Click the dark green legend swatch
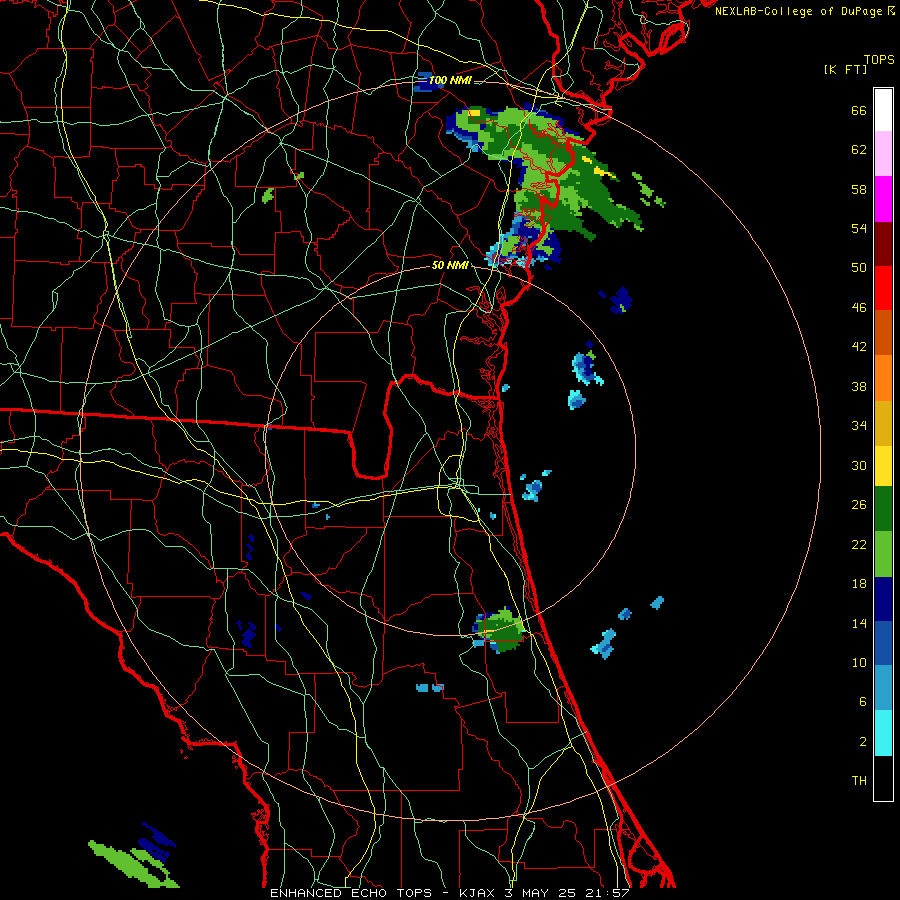This screenshot has height=900, width=900. pos(883,509)
